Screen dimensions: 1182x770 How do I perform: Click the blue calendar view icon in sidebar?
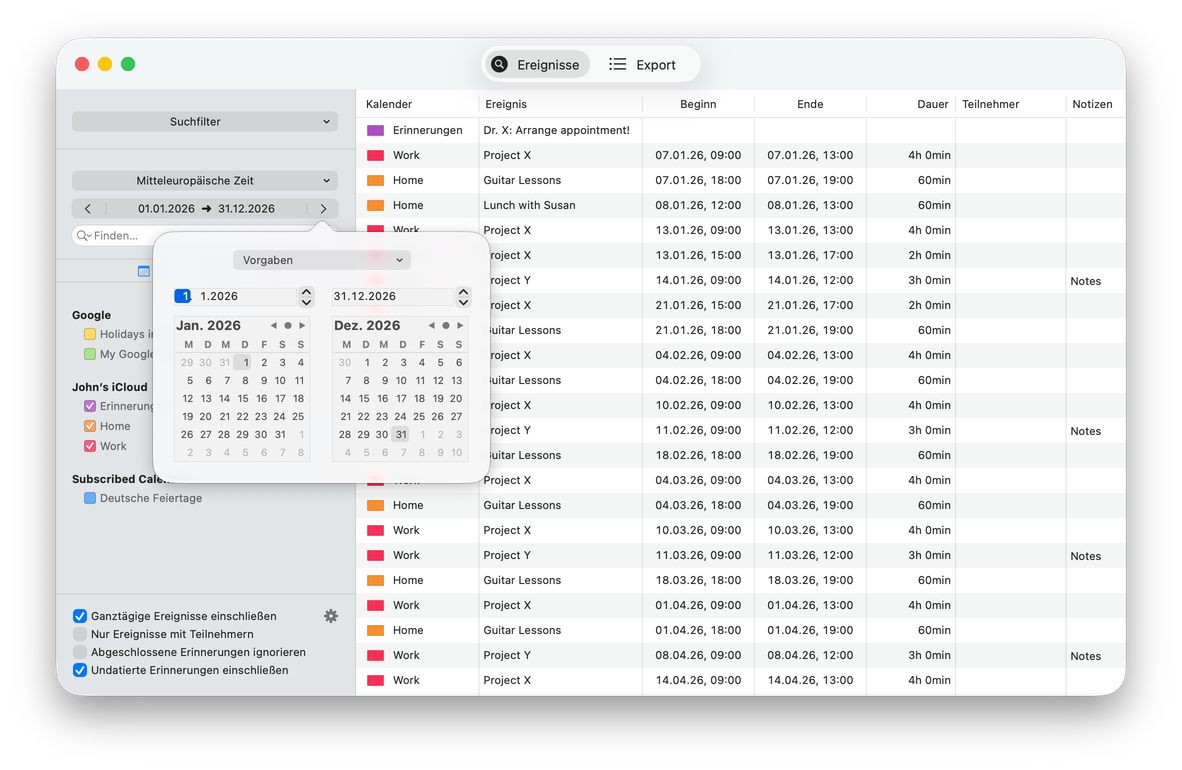pos(143,271)
